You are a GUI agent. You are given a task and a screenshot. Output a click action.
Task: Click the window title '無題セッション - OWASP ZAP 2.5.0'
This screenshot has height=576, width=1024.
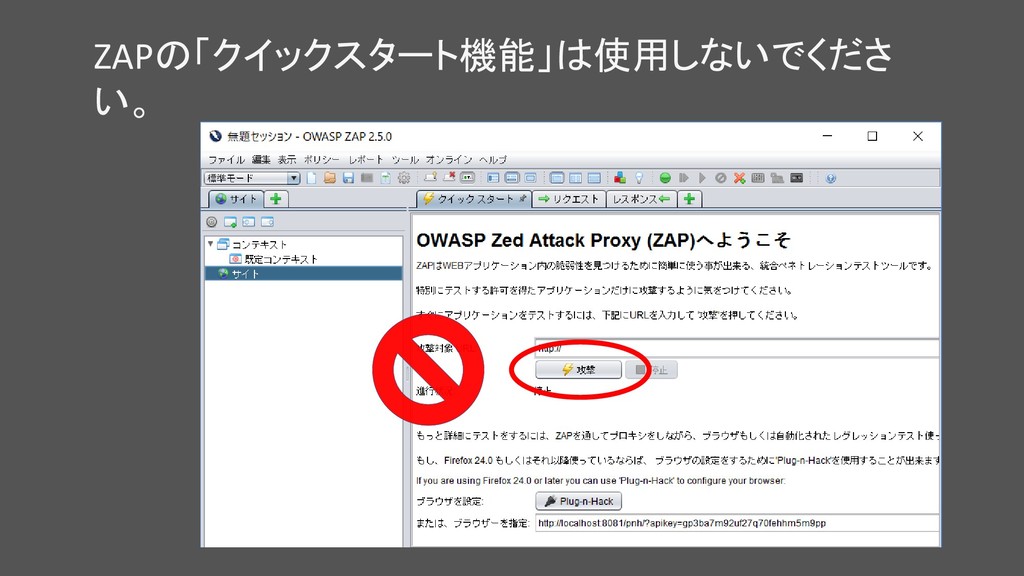(310, 136)
